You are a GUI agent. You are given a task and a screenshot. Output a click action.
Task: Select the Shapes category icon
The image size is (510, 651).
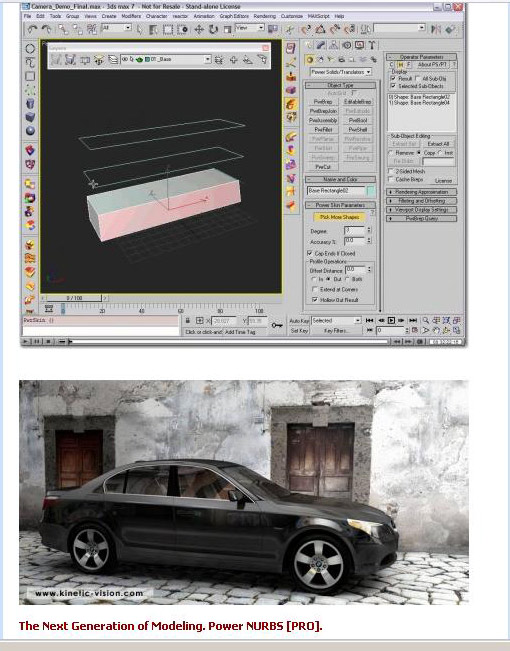(x=320, y=60)
